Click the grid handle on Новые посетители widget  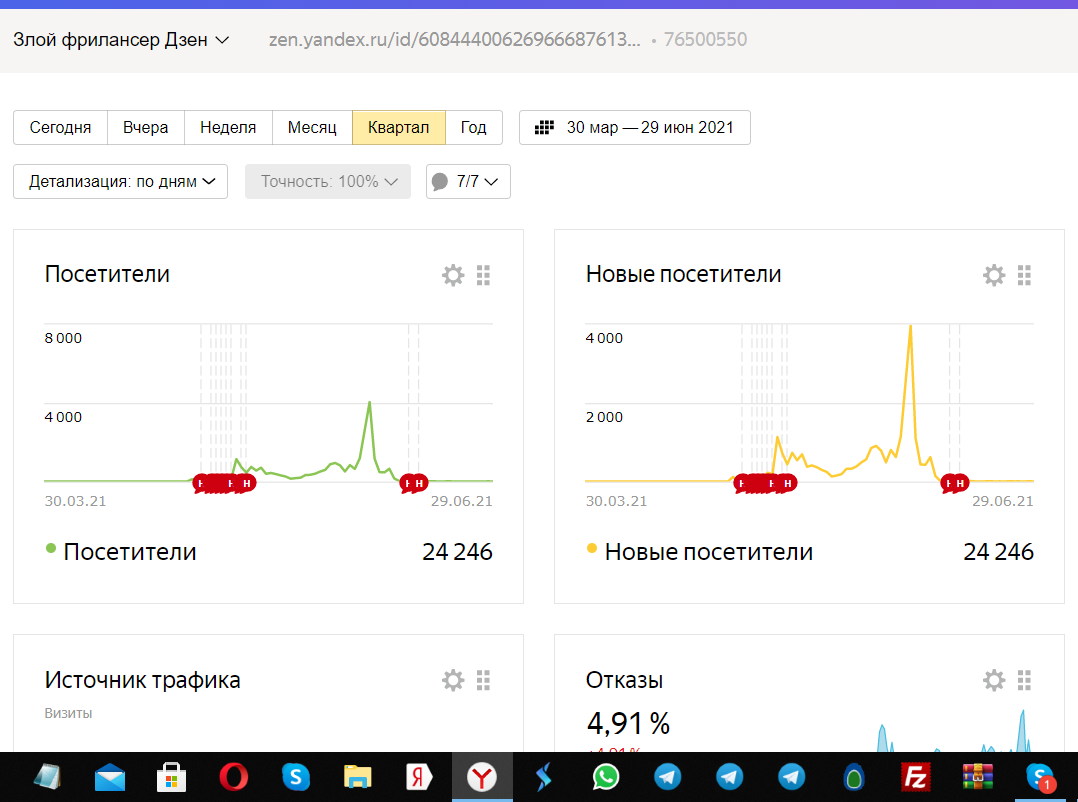(x=1024, y=276)
